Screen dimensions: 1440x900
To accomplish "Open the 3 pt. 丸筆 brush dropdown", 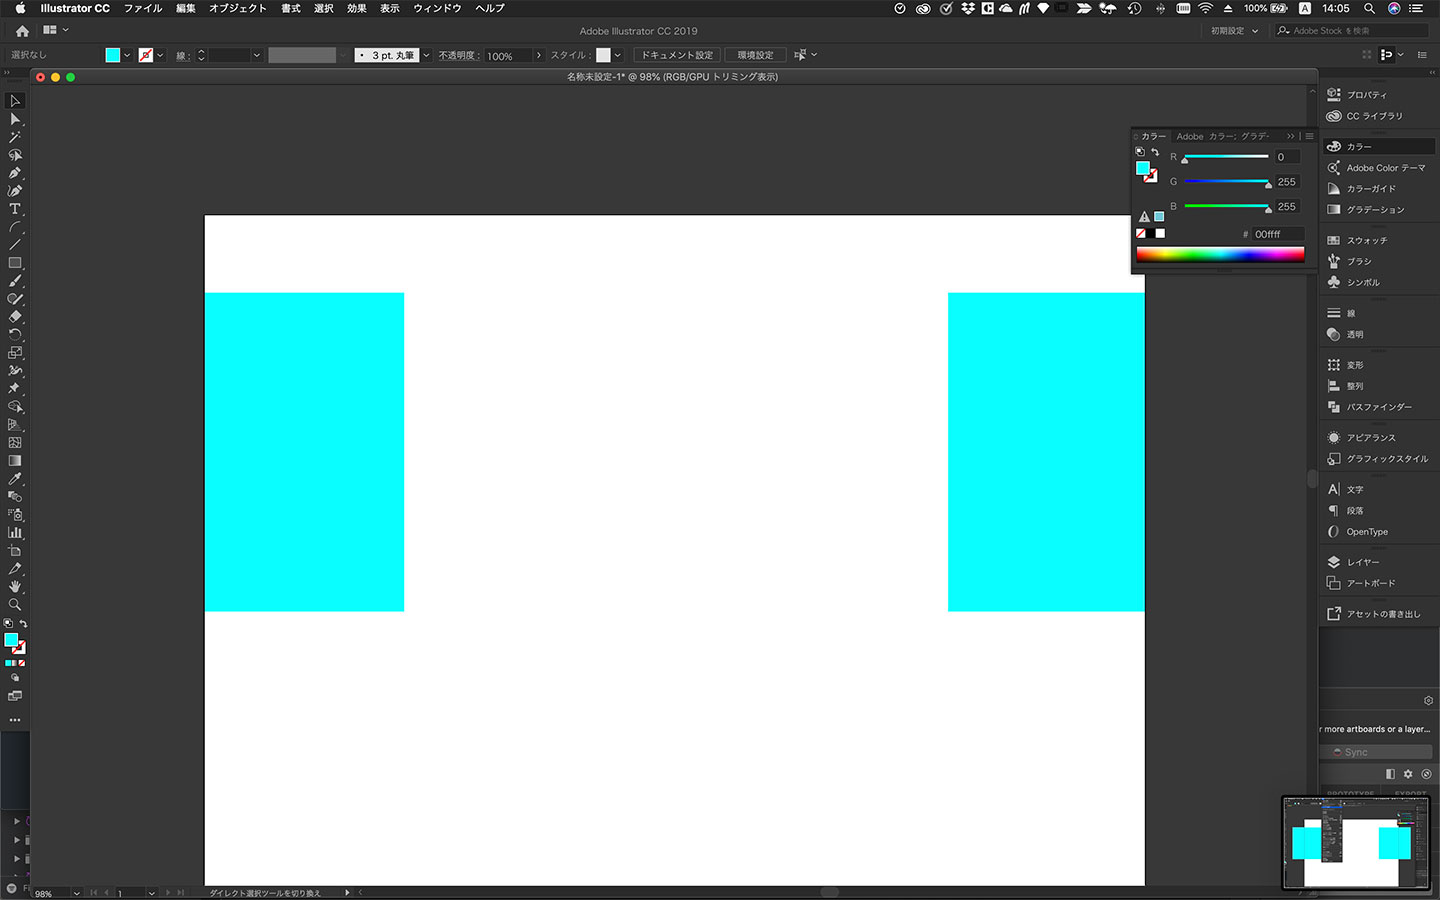I will [426, 55].
